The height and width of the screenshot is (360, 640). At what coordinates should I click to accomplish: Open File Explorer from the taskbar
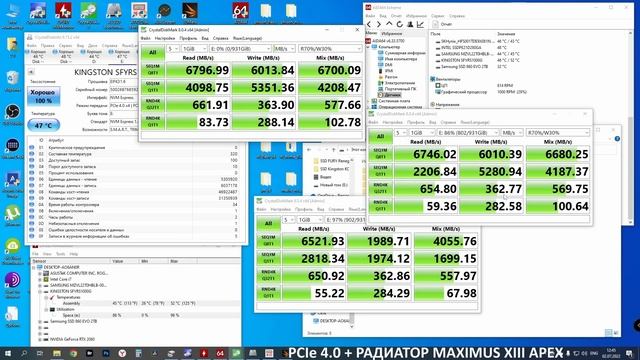[x=57, y=353]
